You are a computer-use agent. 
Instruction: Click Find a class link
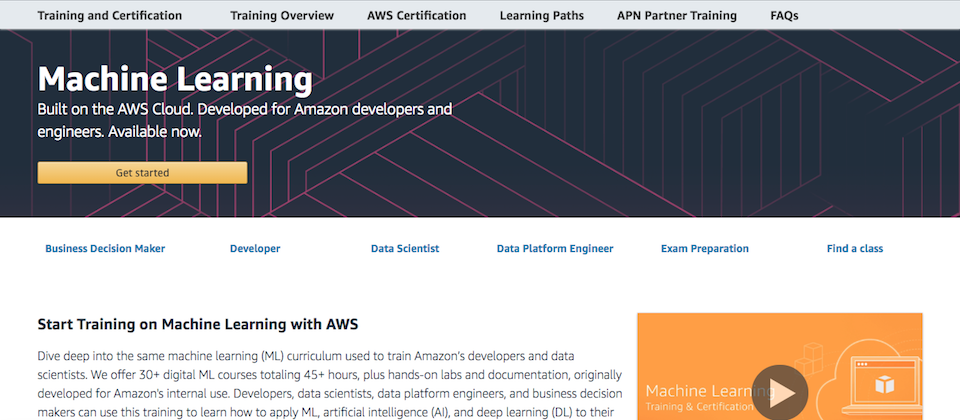tap(855, 249)
